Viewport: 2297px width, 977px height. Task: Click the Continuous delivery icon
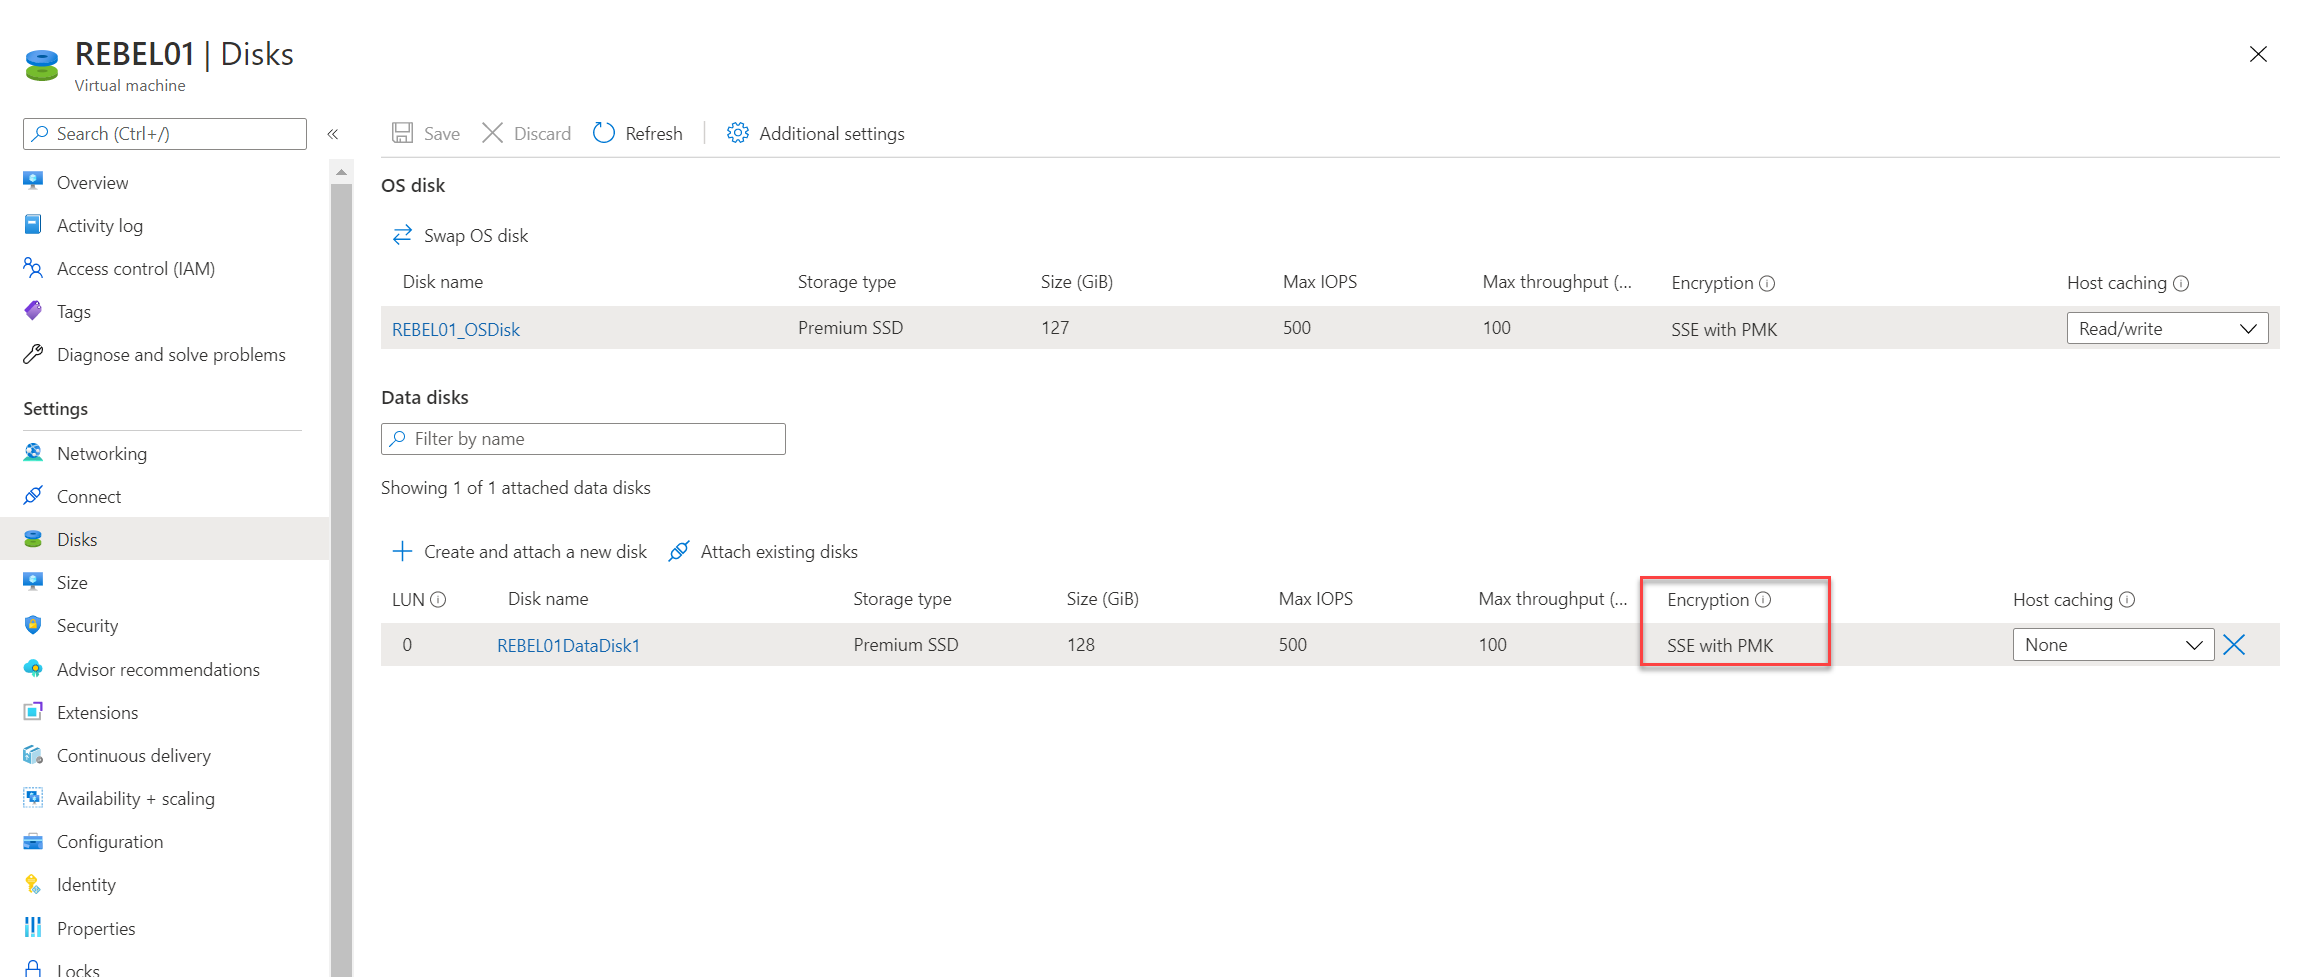33,754
